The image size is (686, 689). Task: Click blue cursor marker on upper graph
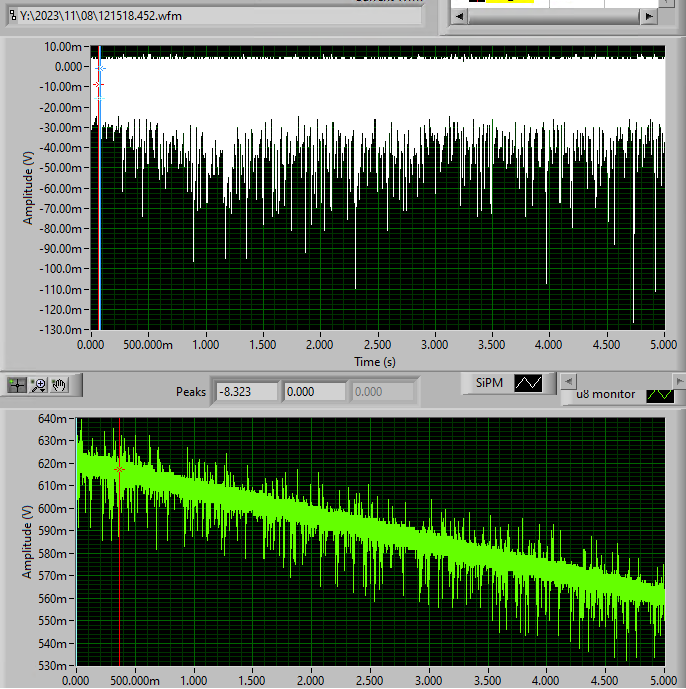coord(100,68)
